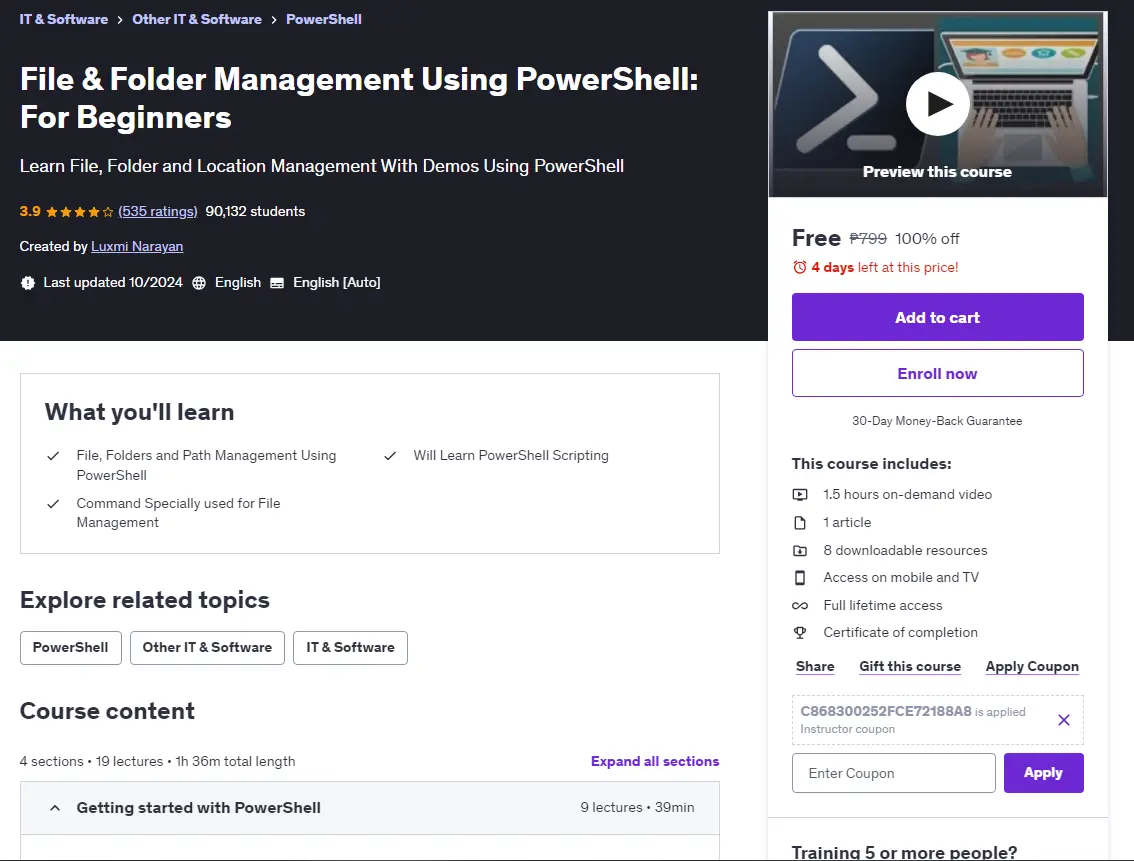
Task: Focus the Enter Coupon field
Action: coord(894,773)
